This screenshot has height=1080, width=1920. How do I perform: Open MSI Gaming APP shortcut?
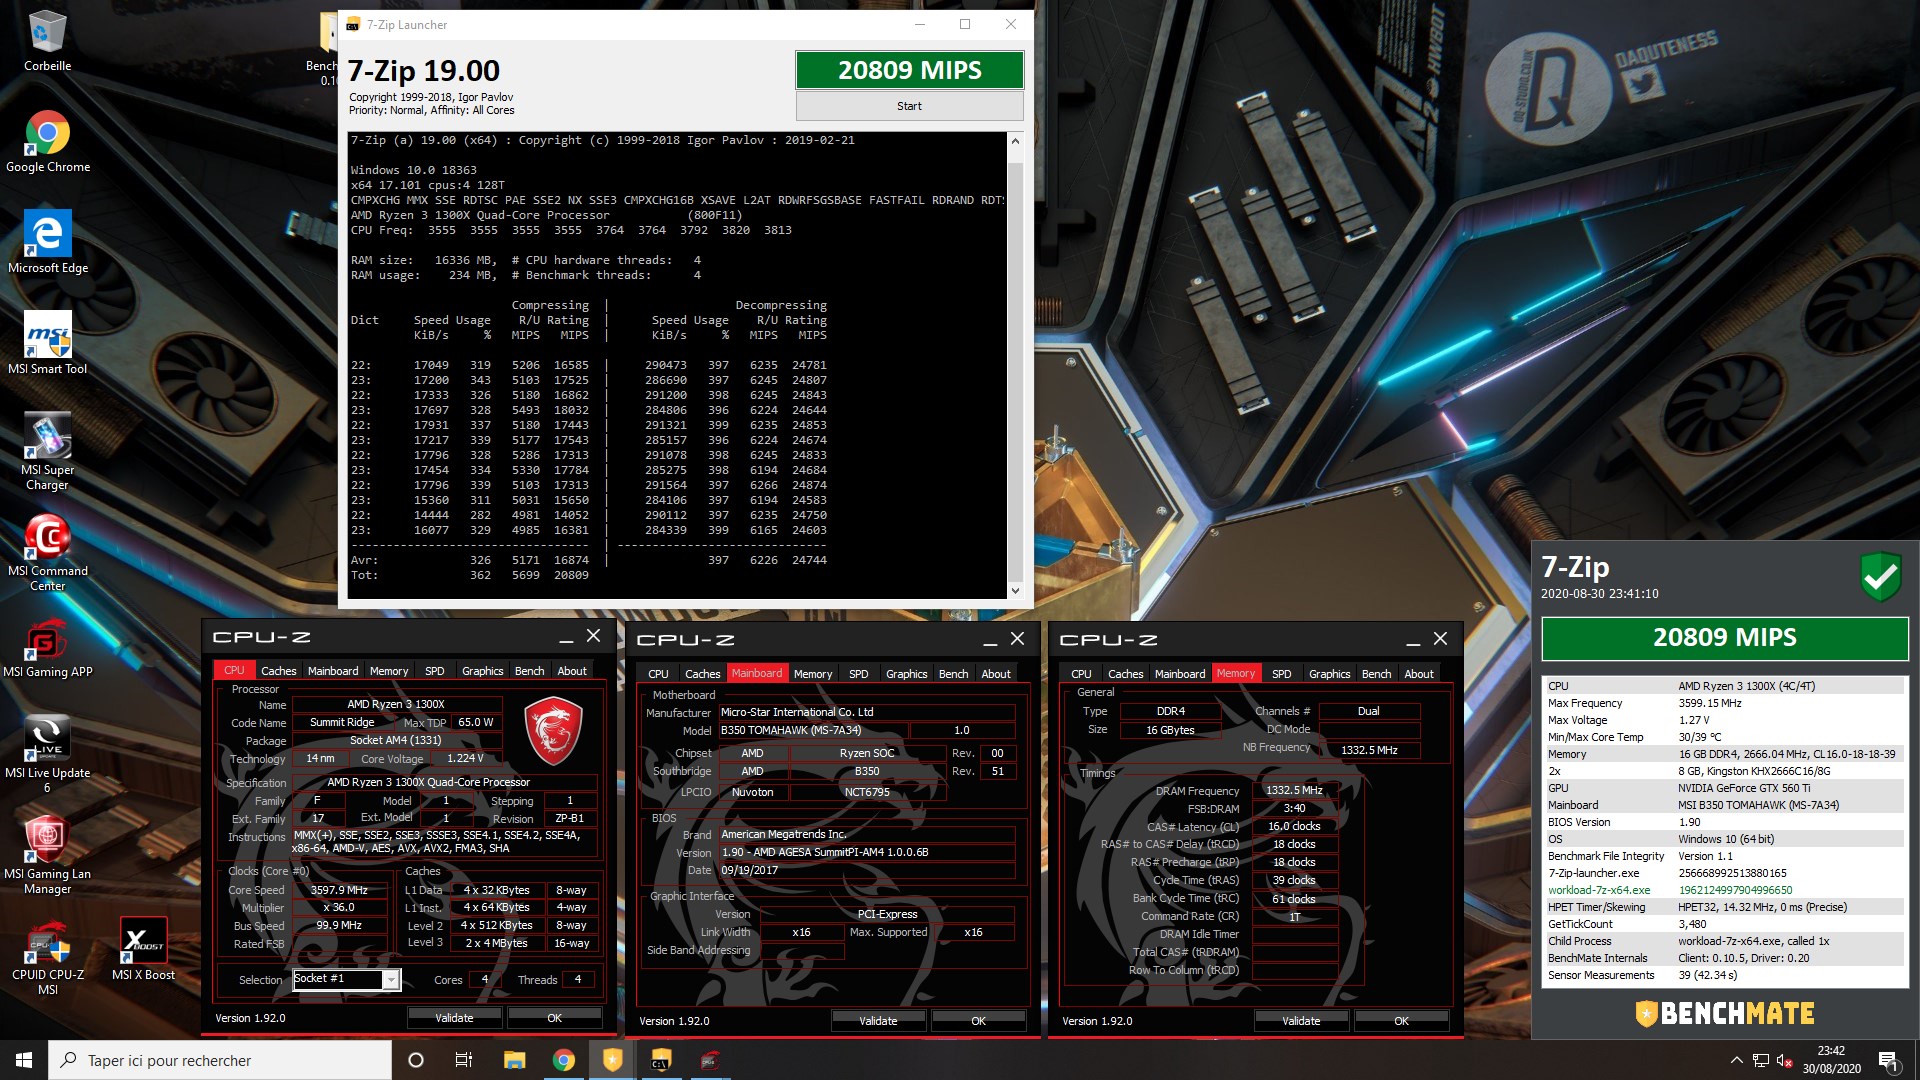[x=47, y=647]
